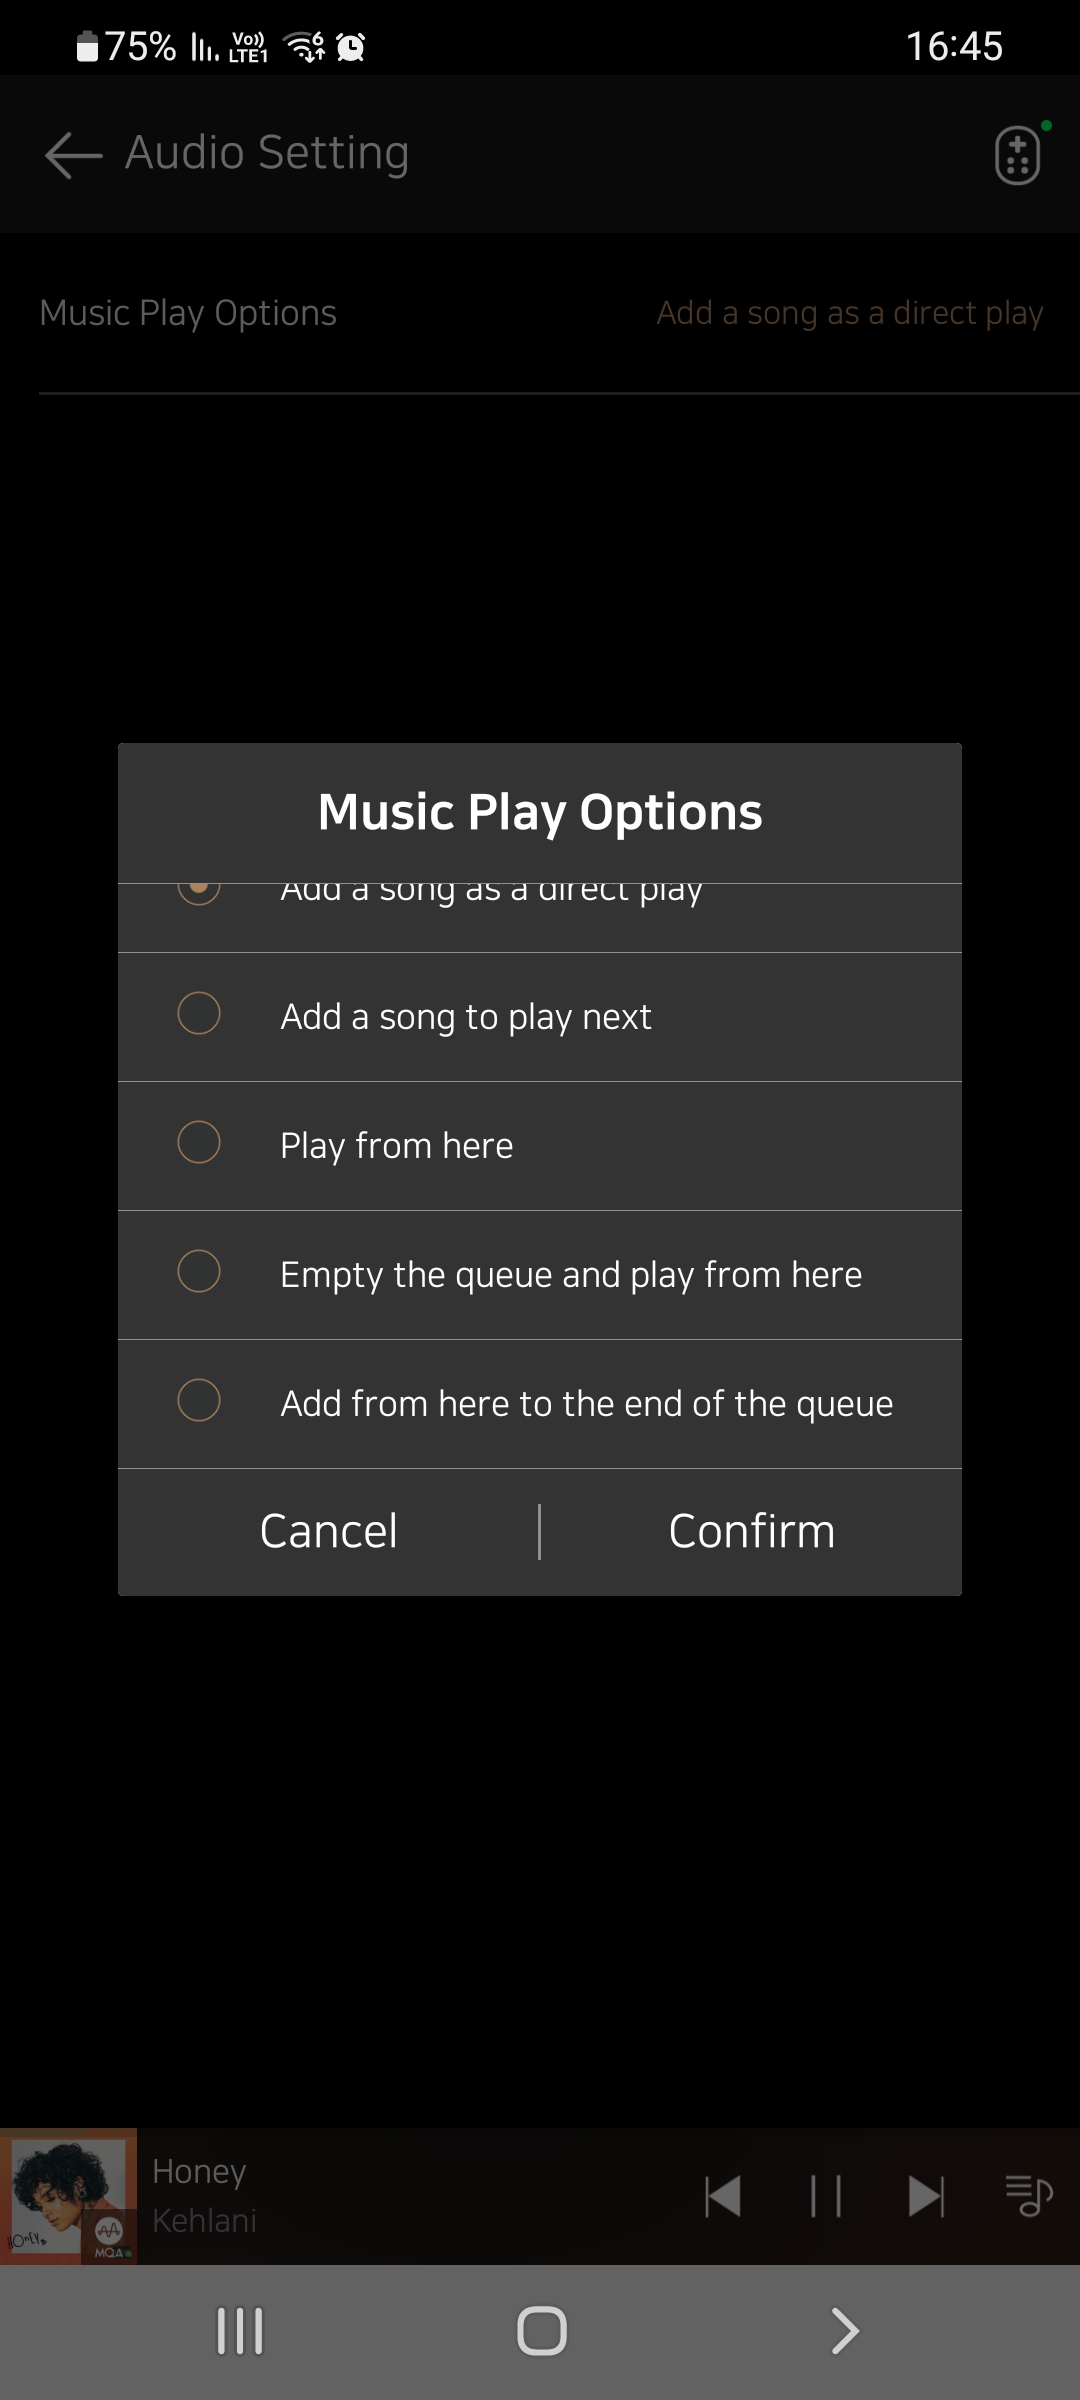Tap the Android recent apps button

[x=240, y=2331]
